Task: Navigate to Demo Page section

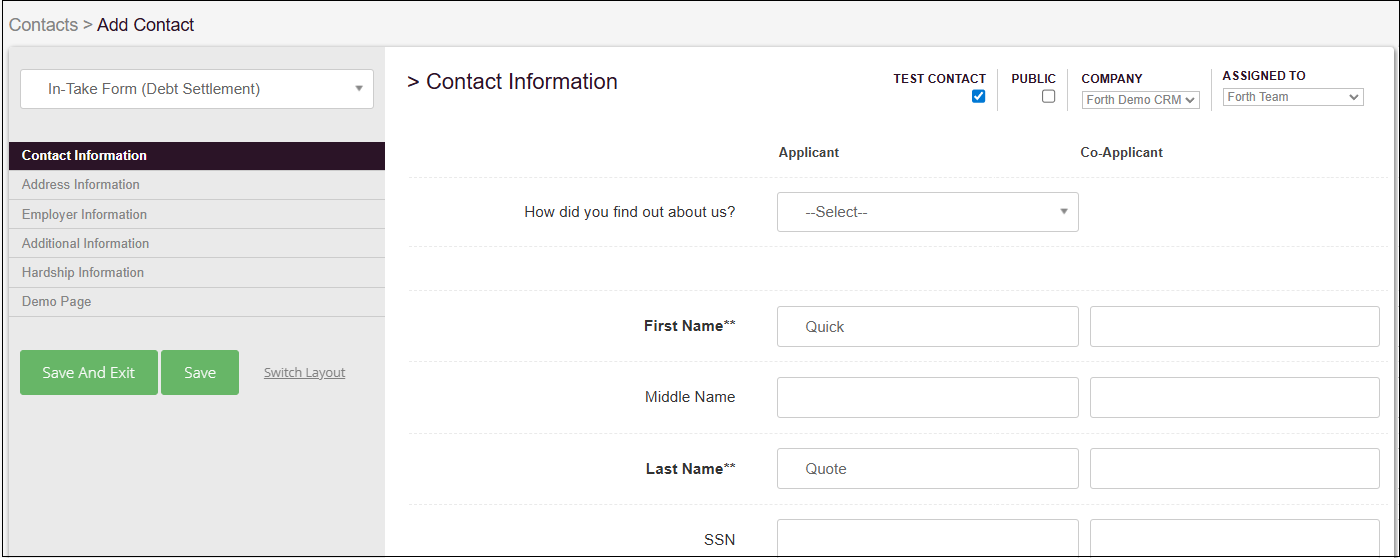Action: (x=197, y=301)
